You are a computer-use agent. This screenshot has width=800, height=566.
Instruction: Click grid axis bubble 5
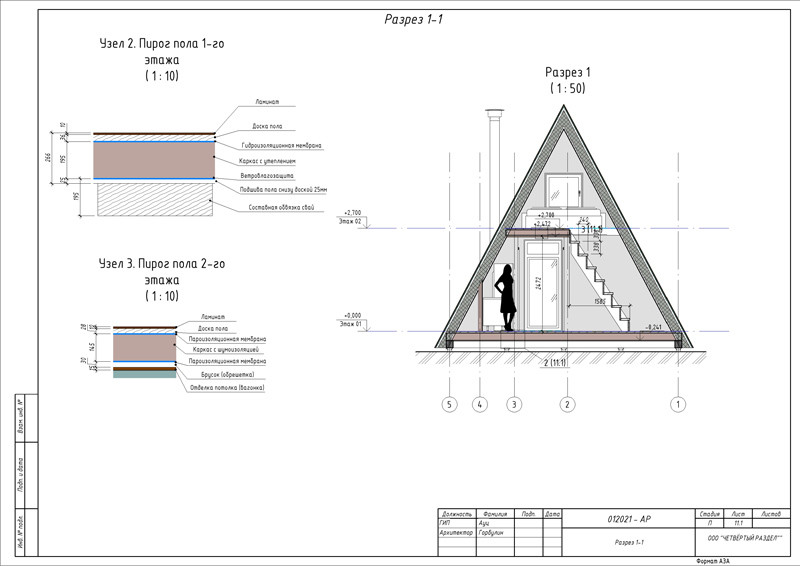[x=449, y=404]
